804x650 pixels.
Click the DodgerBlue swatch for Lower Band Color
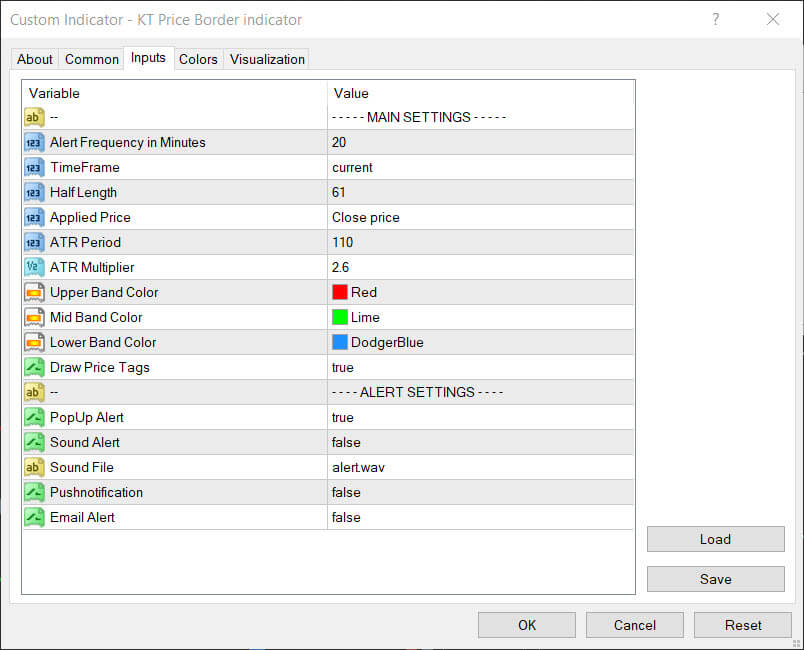(x=340, y=342)
